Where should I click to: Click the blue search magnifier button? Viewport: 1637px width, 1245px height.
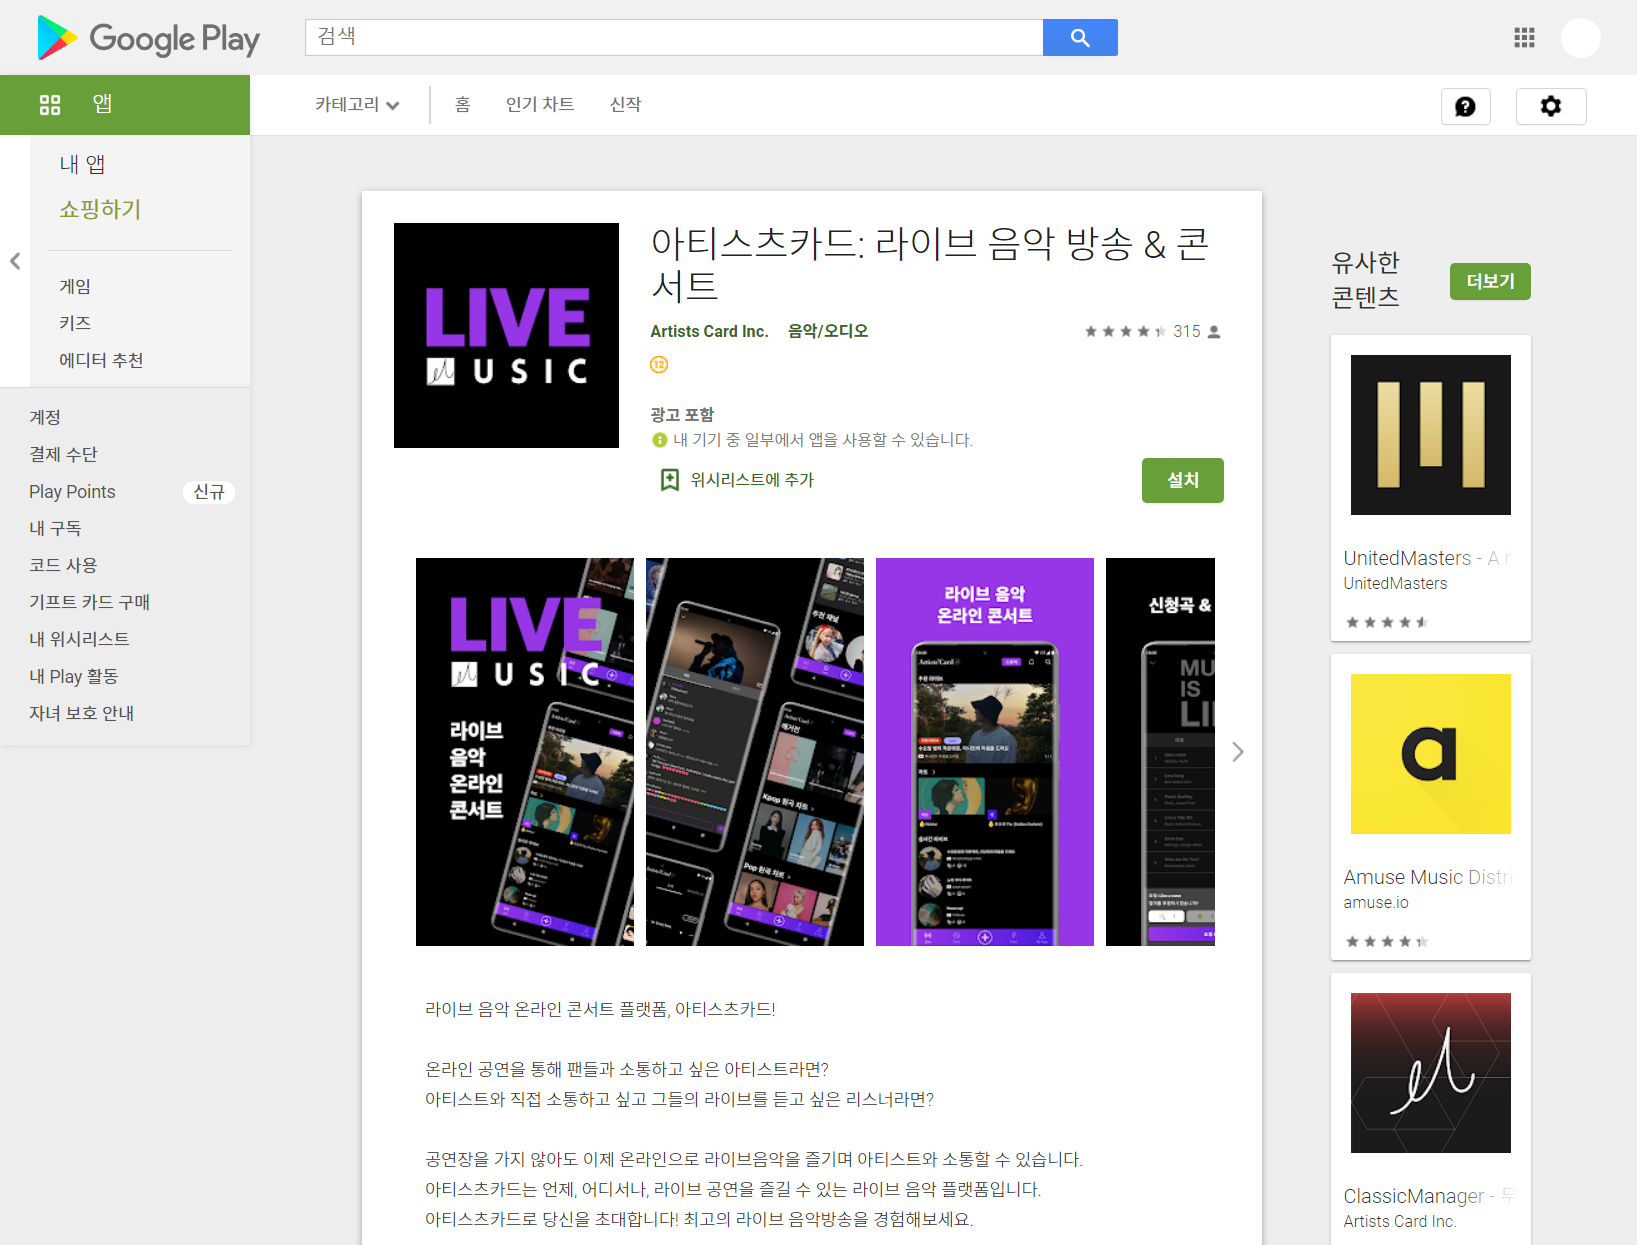(1080, 37)
